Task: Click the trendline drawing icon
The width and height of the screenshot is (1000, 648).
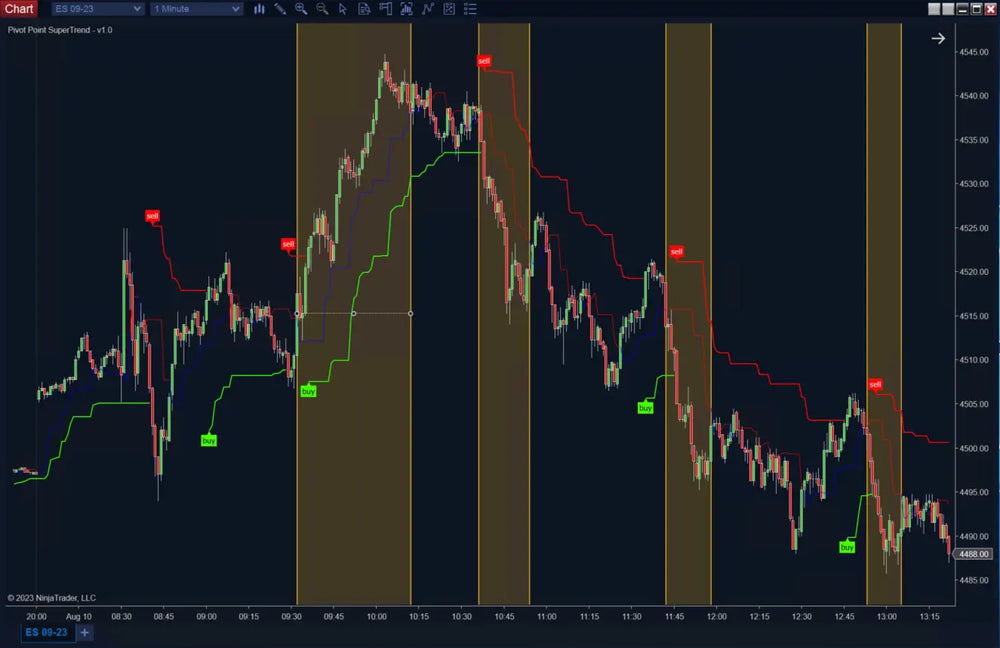Action: coord(428,9)
